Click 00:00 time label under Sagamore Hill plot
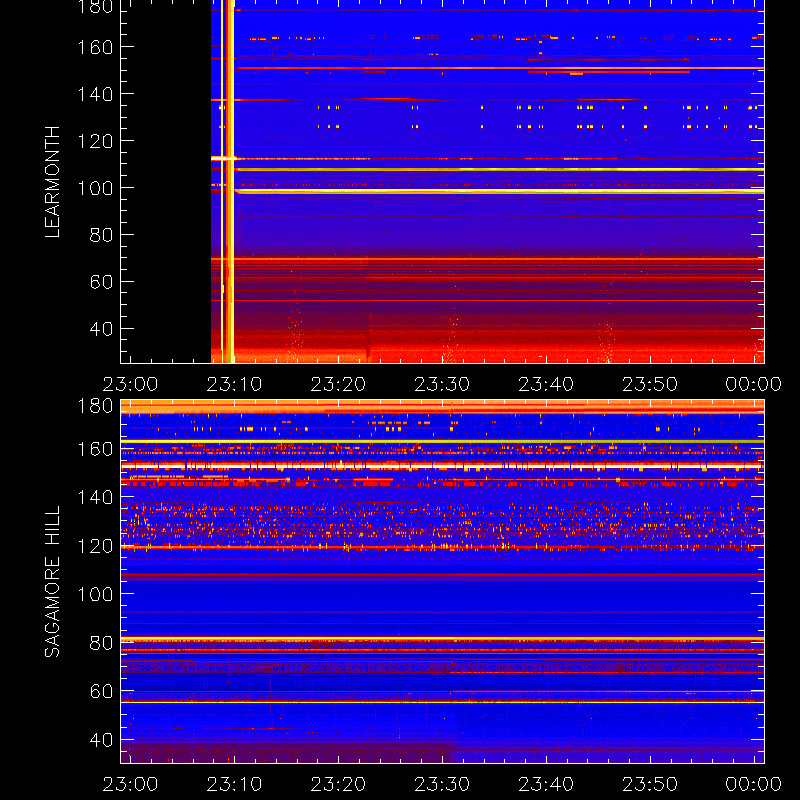800x800 pixels. pos(754,784)
